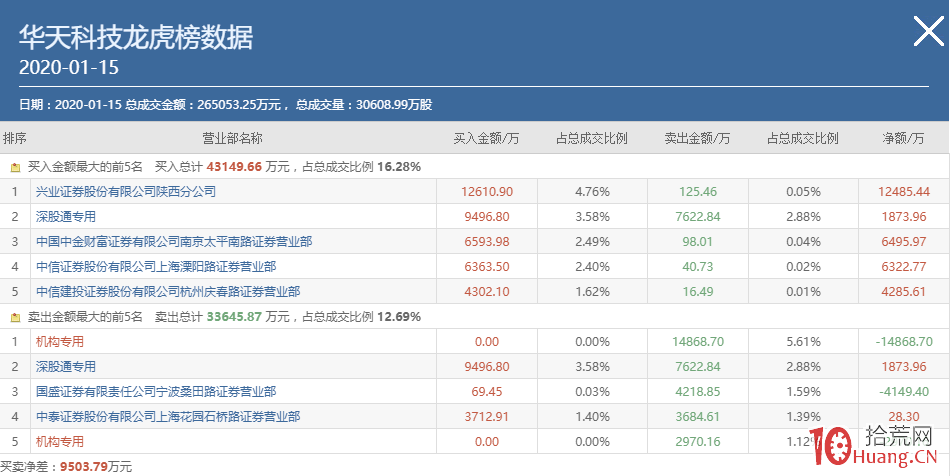The width and height of the screenshot is (951, 476).
Task: Click the 排序 column header
Action: pyautogui.click(x=15, y=138)
